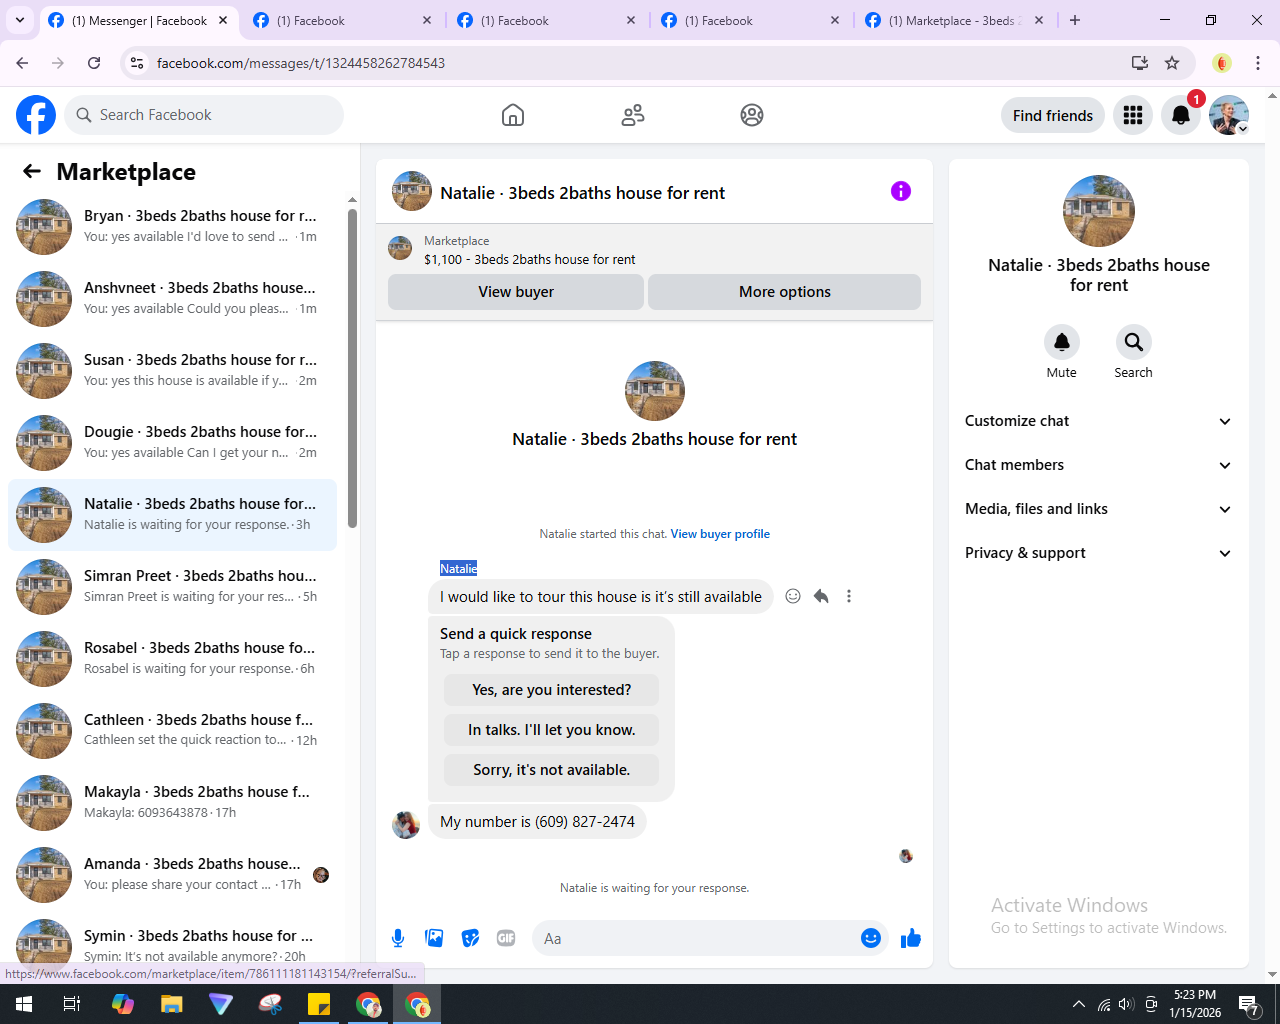Click the Search Facebook field
This screenshot has height=1024, width=1280.
pyautogui.click(x=204, y=115)
